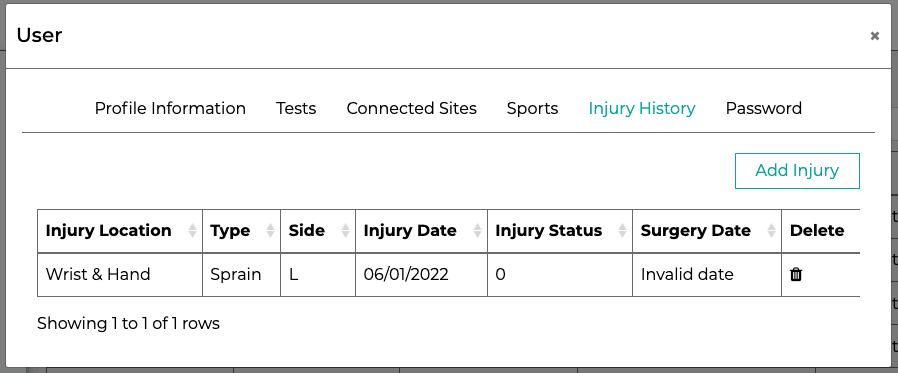Click the Add Injury button
This screenshot has height=373, width=898.
[x=797, y=171]
